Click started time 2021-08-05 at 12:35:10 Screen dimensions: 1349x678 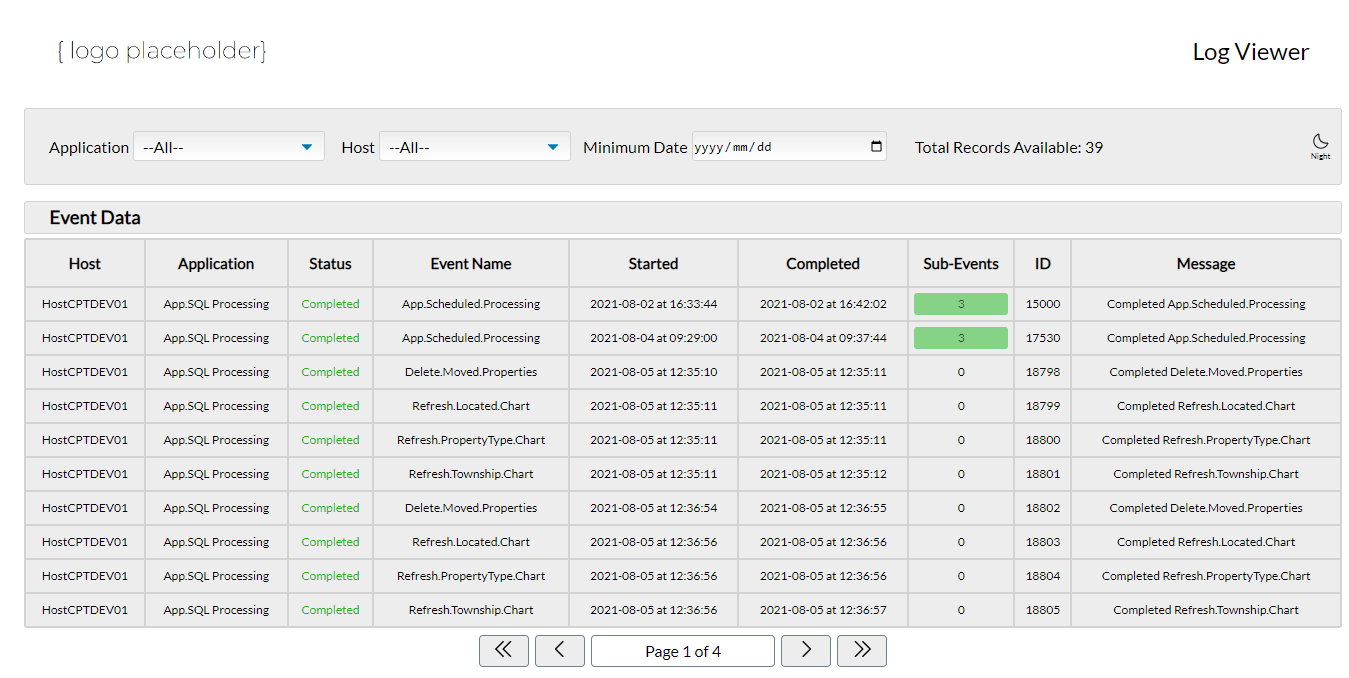pyautogui.click(x=653, y=372)
